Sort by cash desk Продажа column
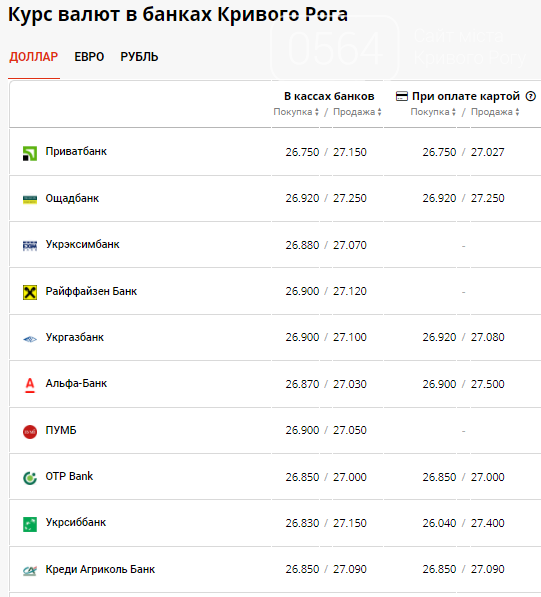This screenshot has height=597, width=541. (x=357, y=112)
